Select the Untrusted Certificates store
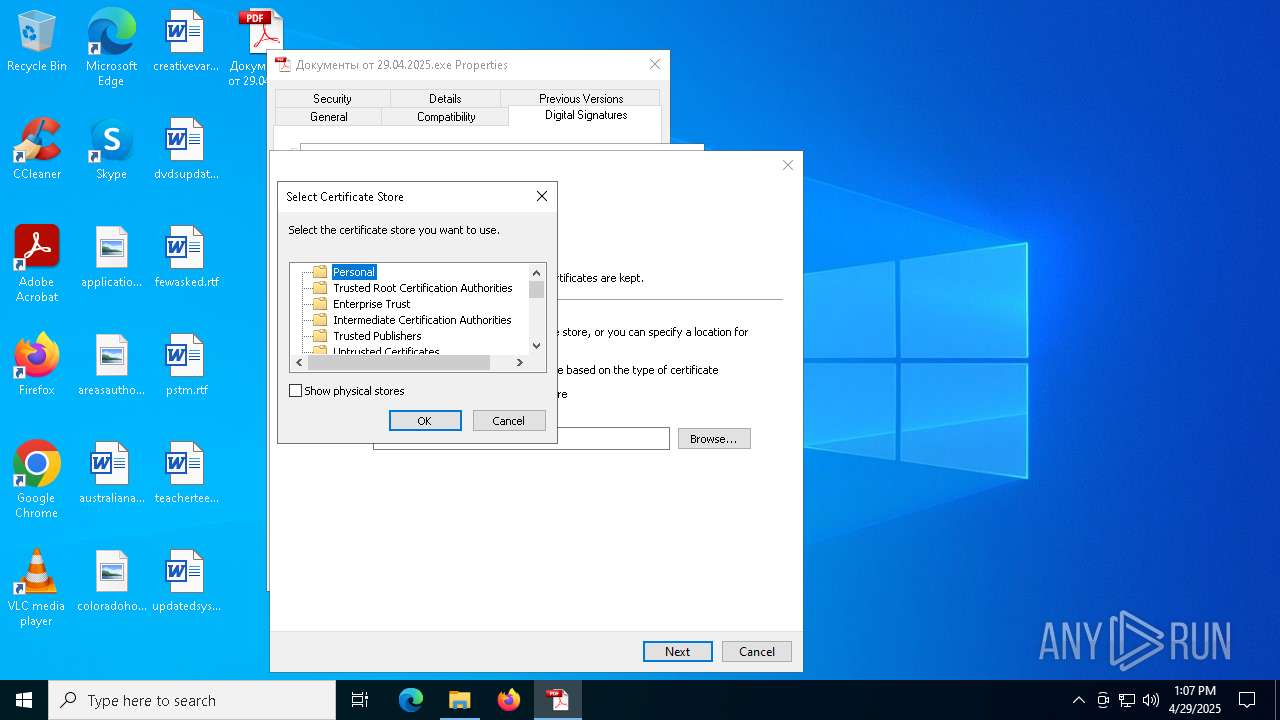Image resolution: width=1280 pixels, height=720 pixels. [x=386, y=351]
